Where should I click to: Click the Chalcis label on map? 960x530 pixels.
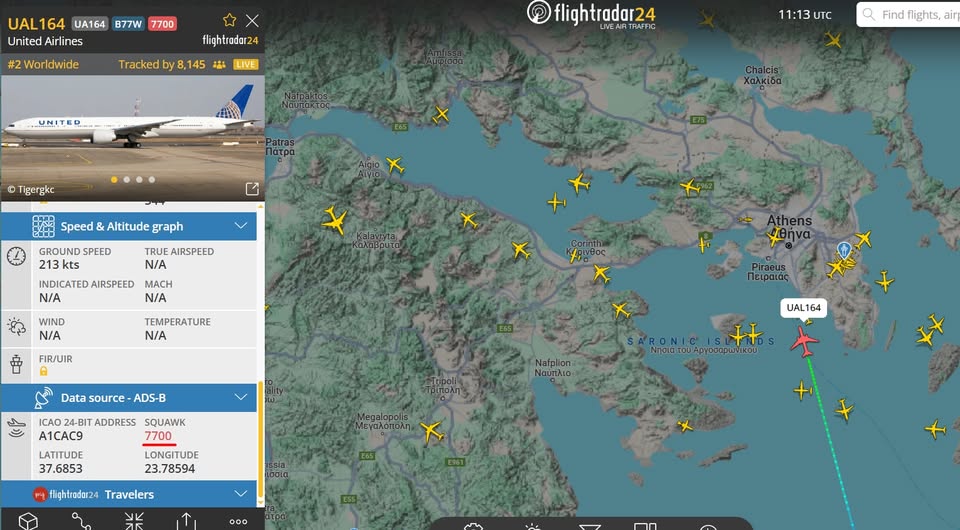762,75
